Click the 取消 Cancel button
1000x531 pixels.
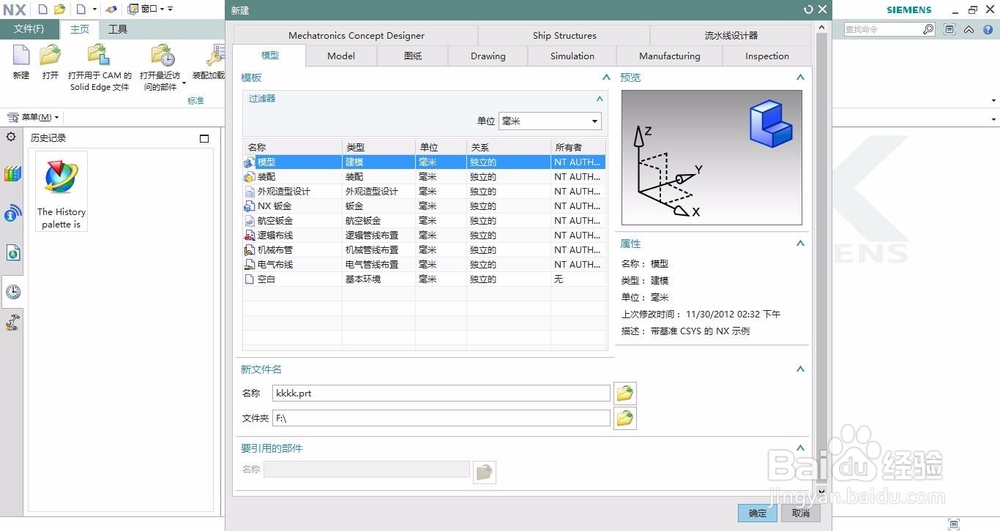800,513
